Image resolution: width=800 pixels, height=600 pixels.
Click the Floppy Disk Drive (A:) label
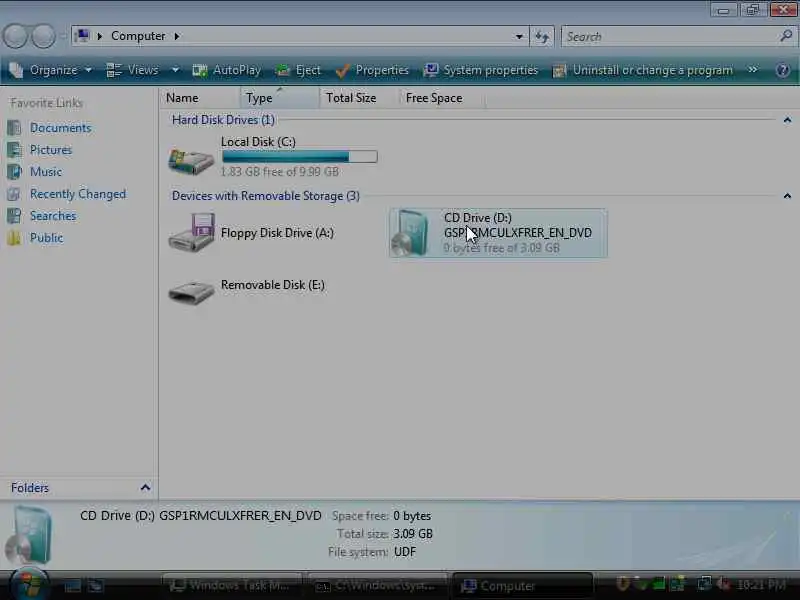pyautogui.click(x=277, y=233)
